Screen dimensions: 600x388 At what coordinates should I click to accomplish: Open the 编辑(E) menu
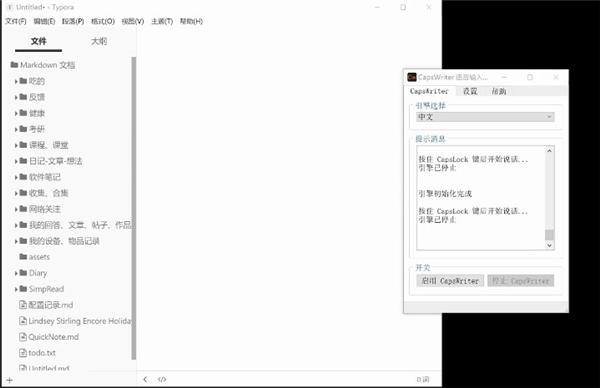click(x=44, y=21)
